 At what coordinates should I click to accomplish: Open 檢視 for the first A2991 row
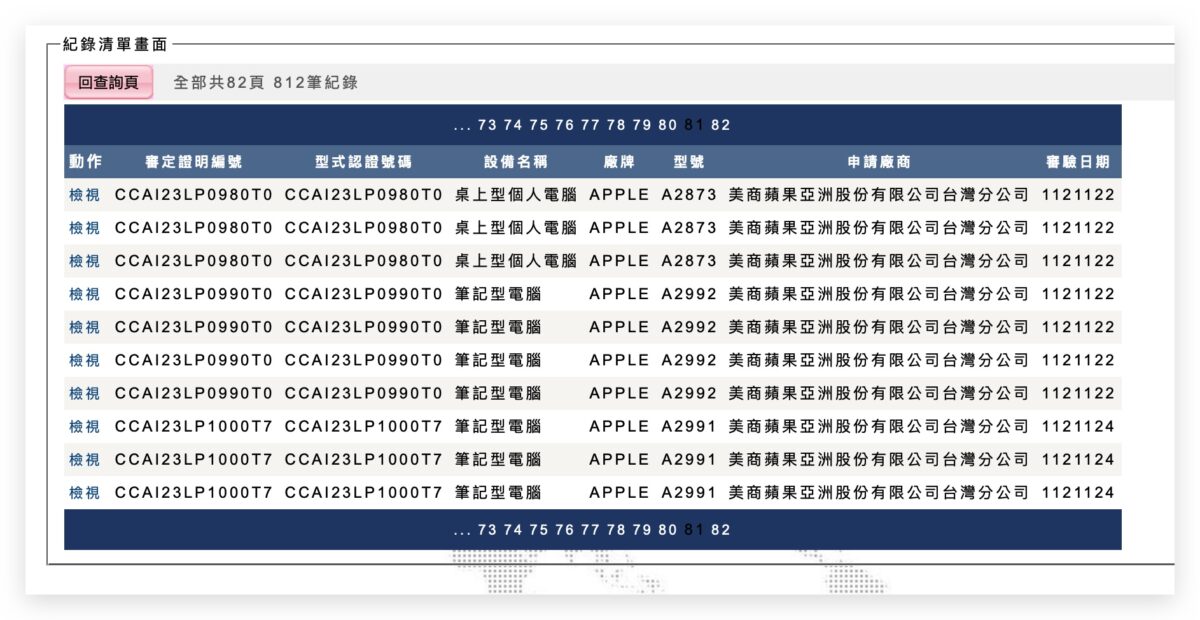click(x=84, y=426)
